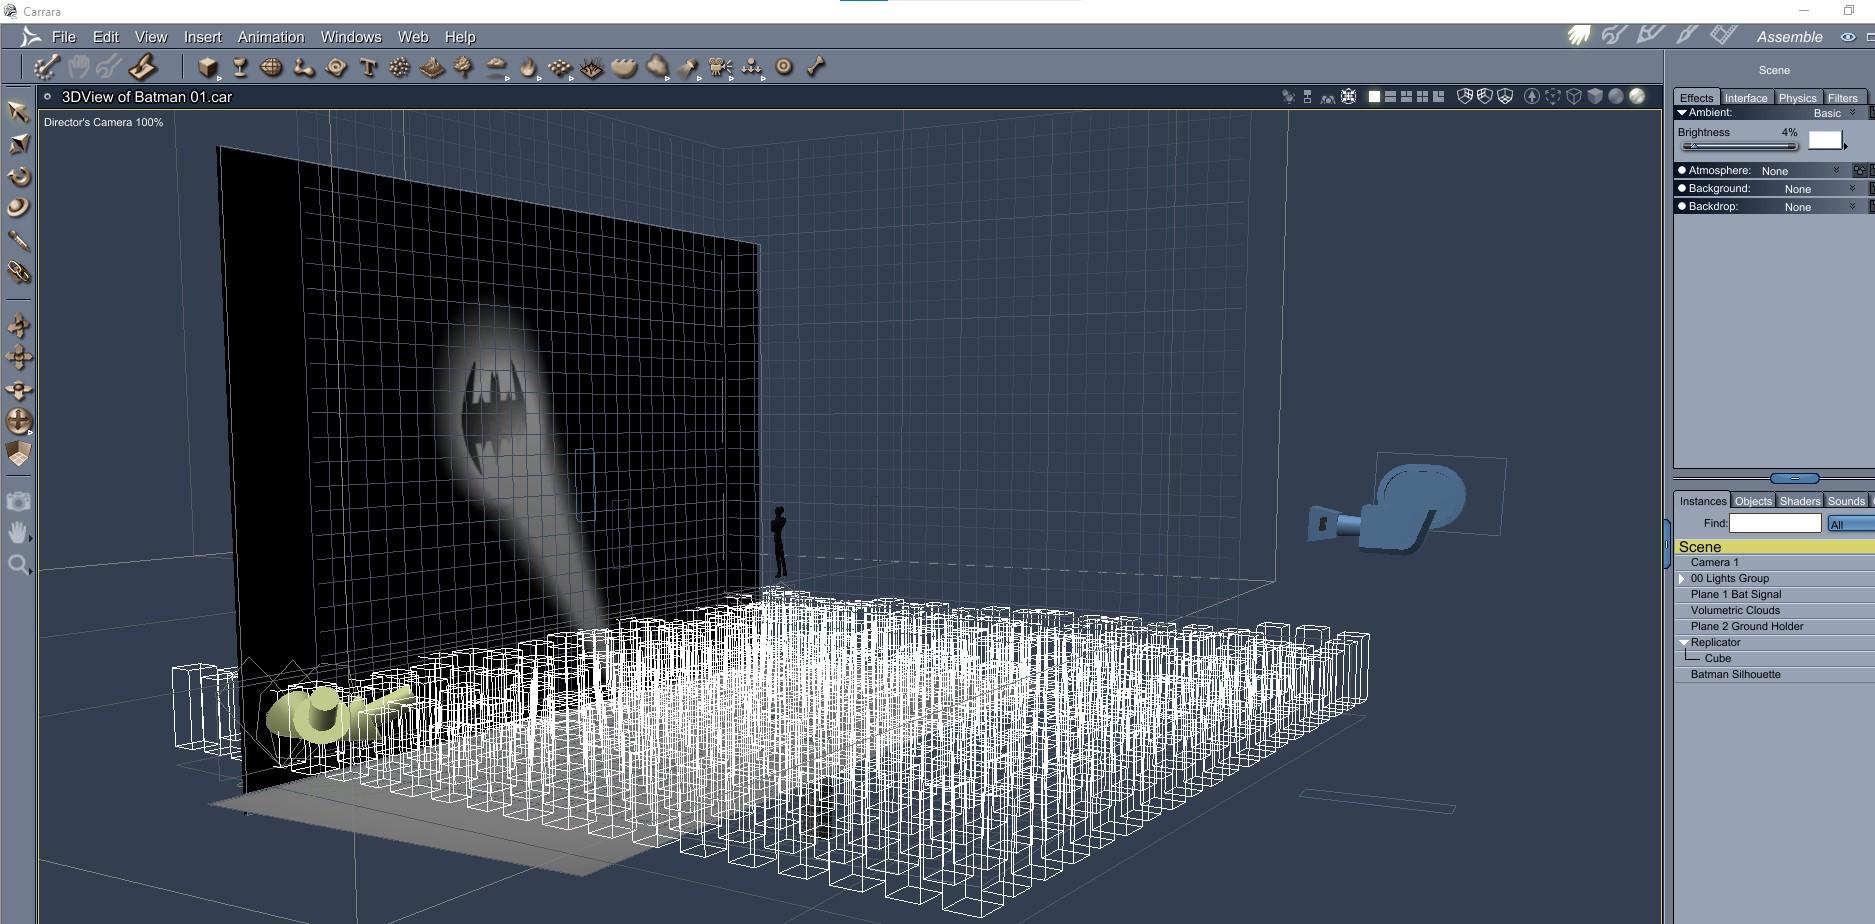Toggle the first working-box plane display
The image size is (1875, 924).
1464,97
